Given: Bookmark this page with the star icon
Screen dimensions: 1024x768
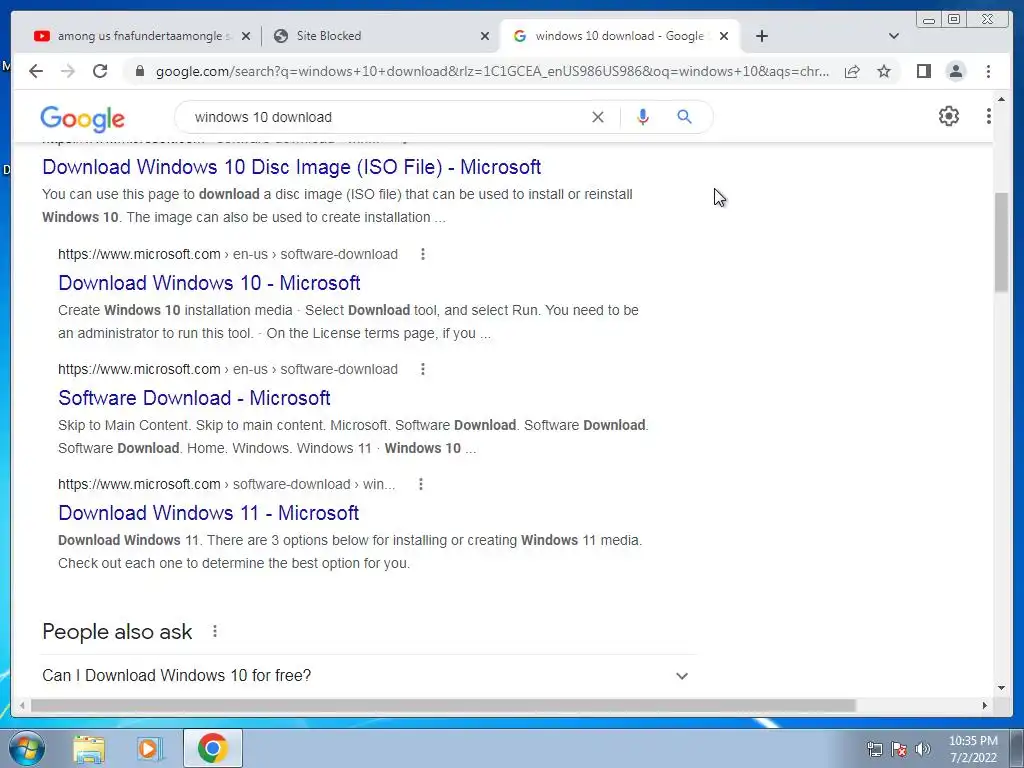Looking at the screenshot, I should pyautogui.click(x=884, y=71).
